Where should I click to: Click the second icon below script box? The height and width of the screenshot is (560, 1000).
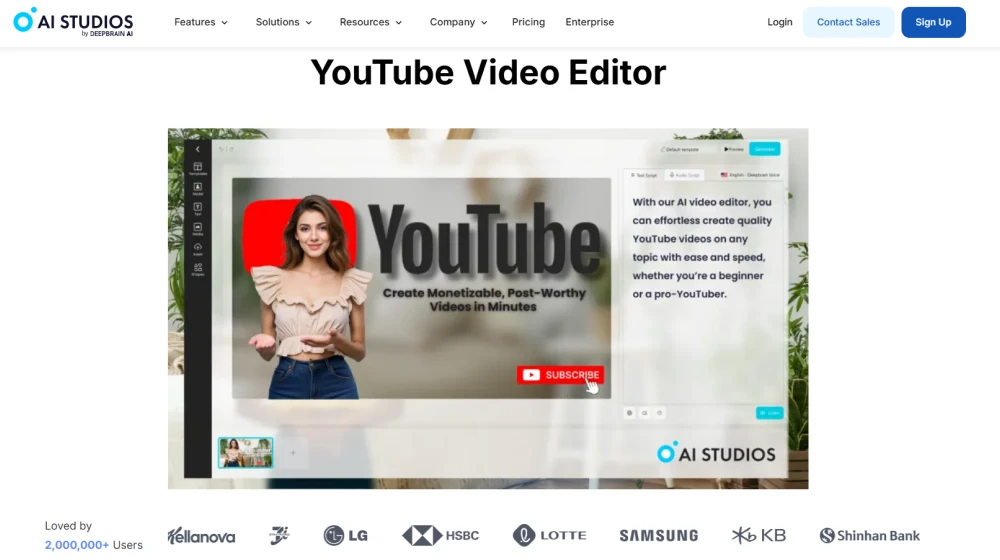(645, 413)
